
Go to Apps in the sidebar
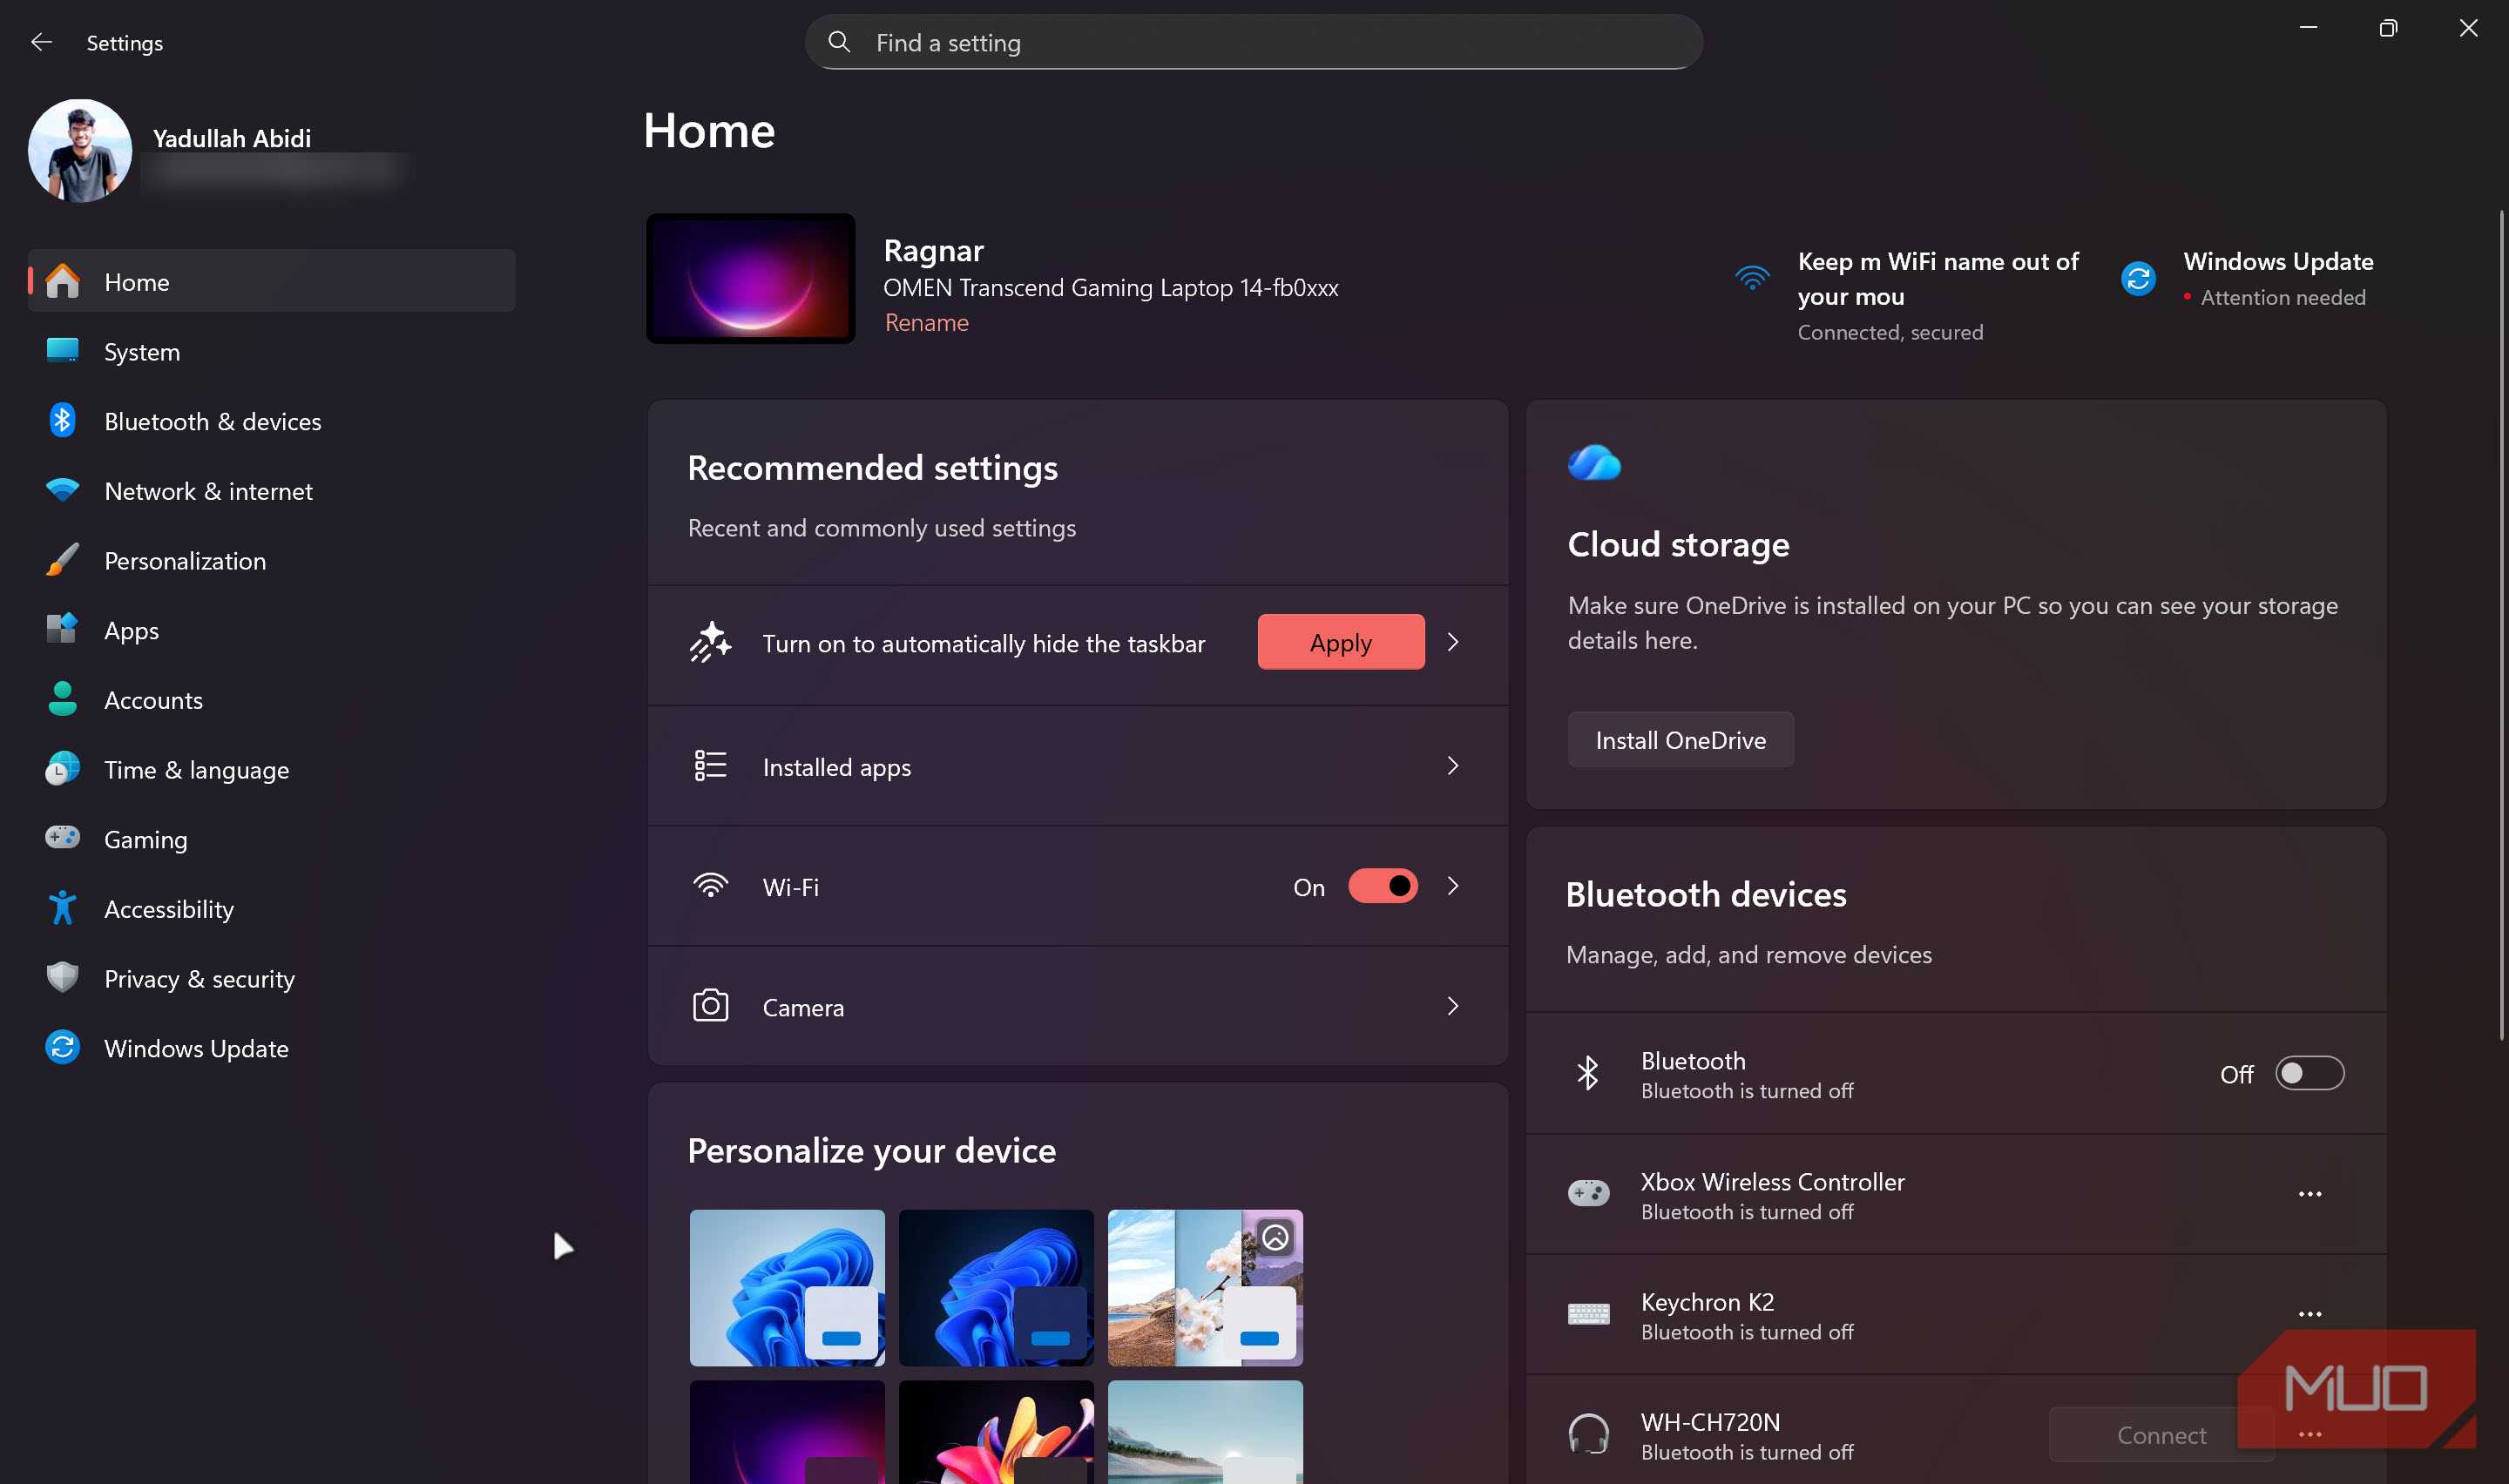click(271, 630)
